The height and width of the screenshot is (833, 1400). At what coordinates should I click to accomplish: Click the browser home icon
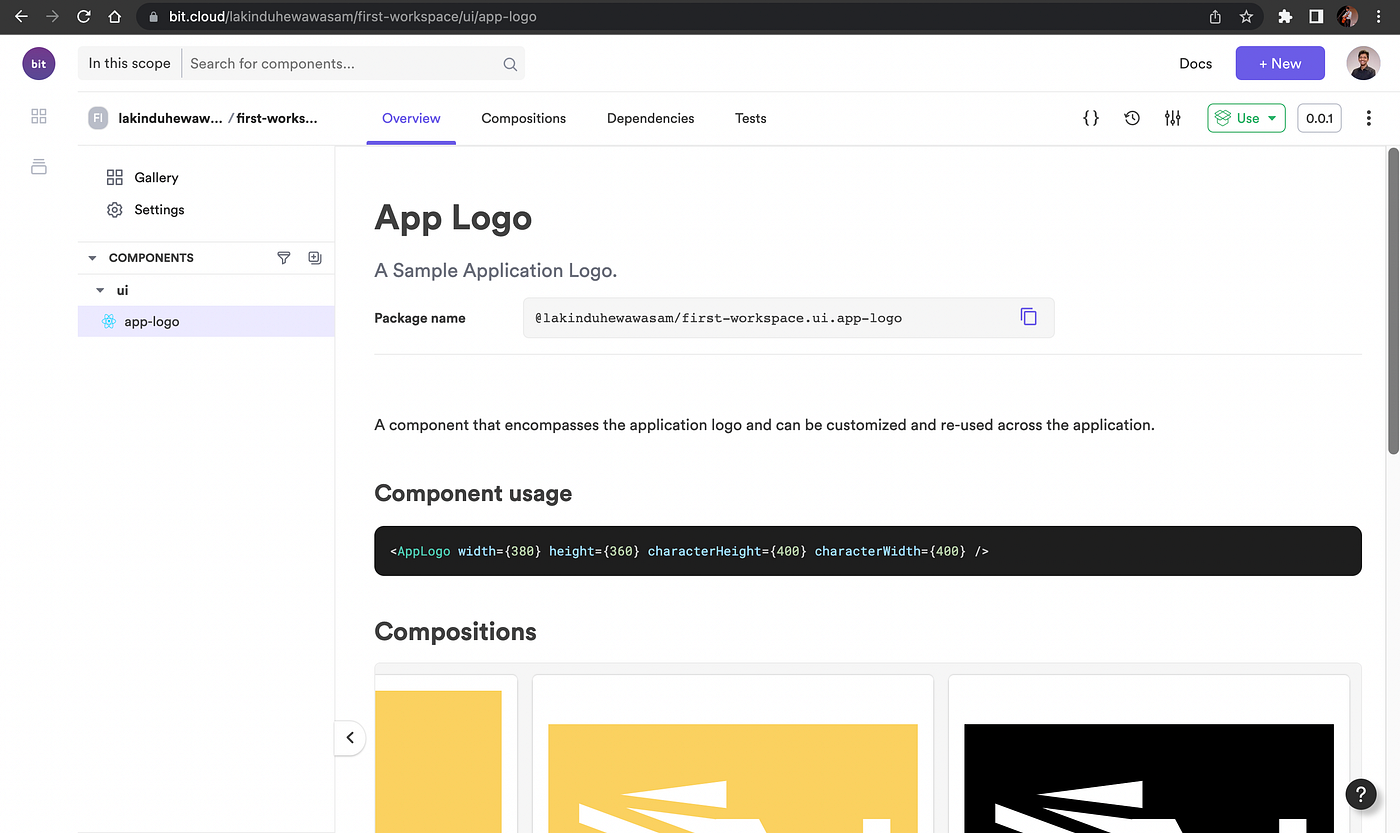click(x=115, y=16)
